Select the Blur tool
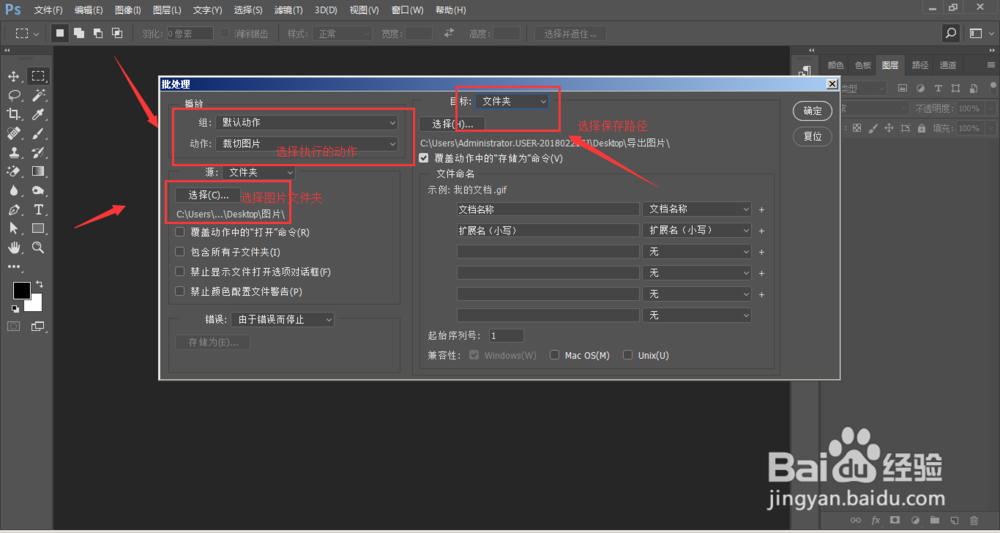This screenshot has width=1000, height=533. point(13,191)
